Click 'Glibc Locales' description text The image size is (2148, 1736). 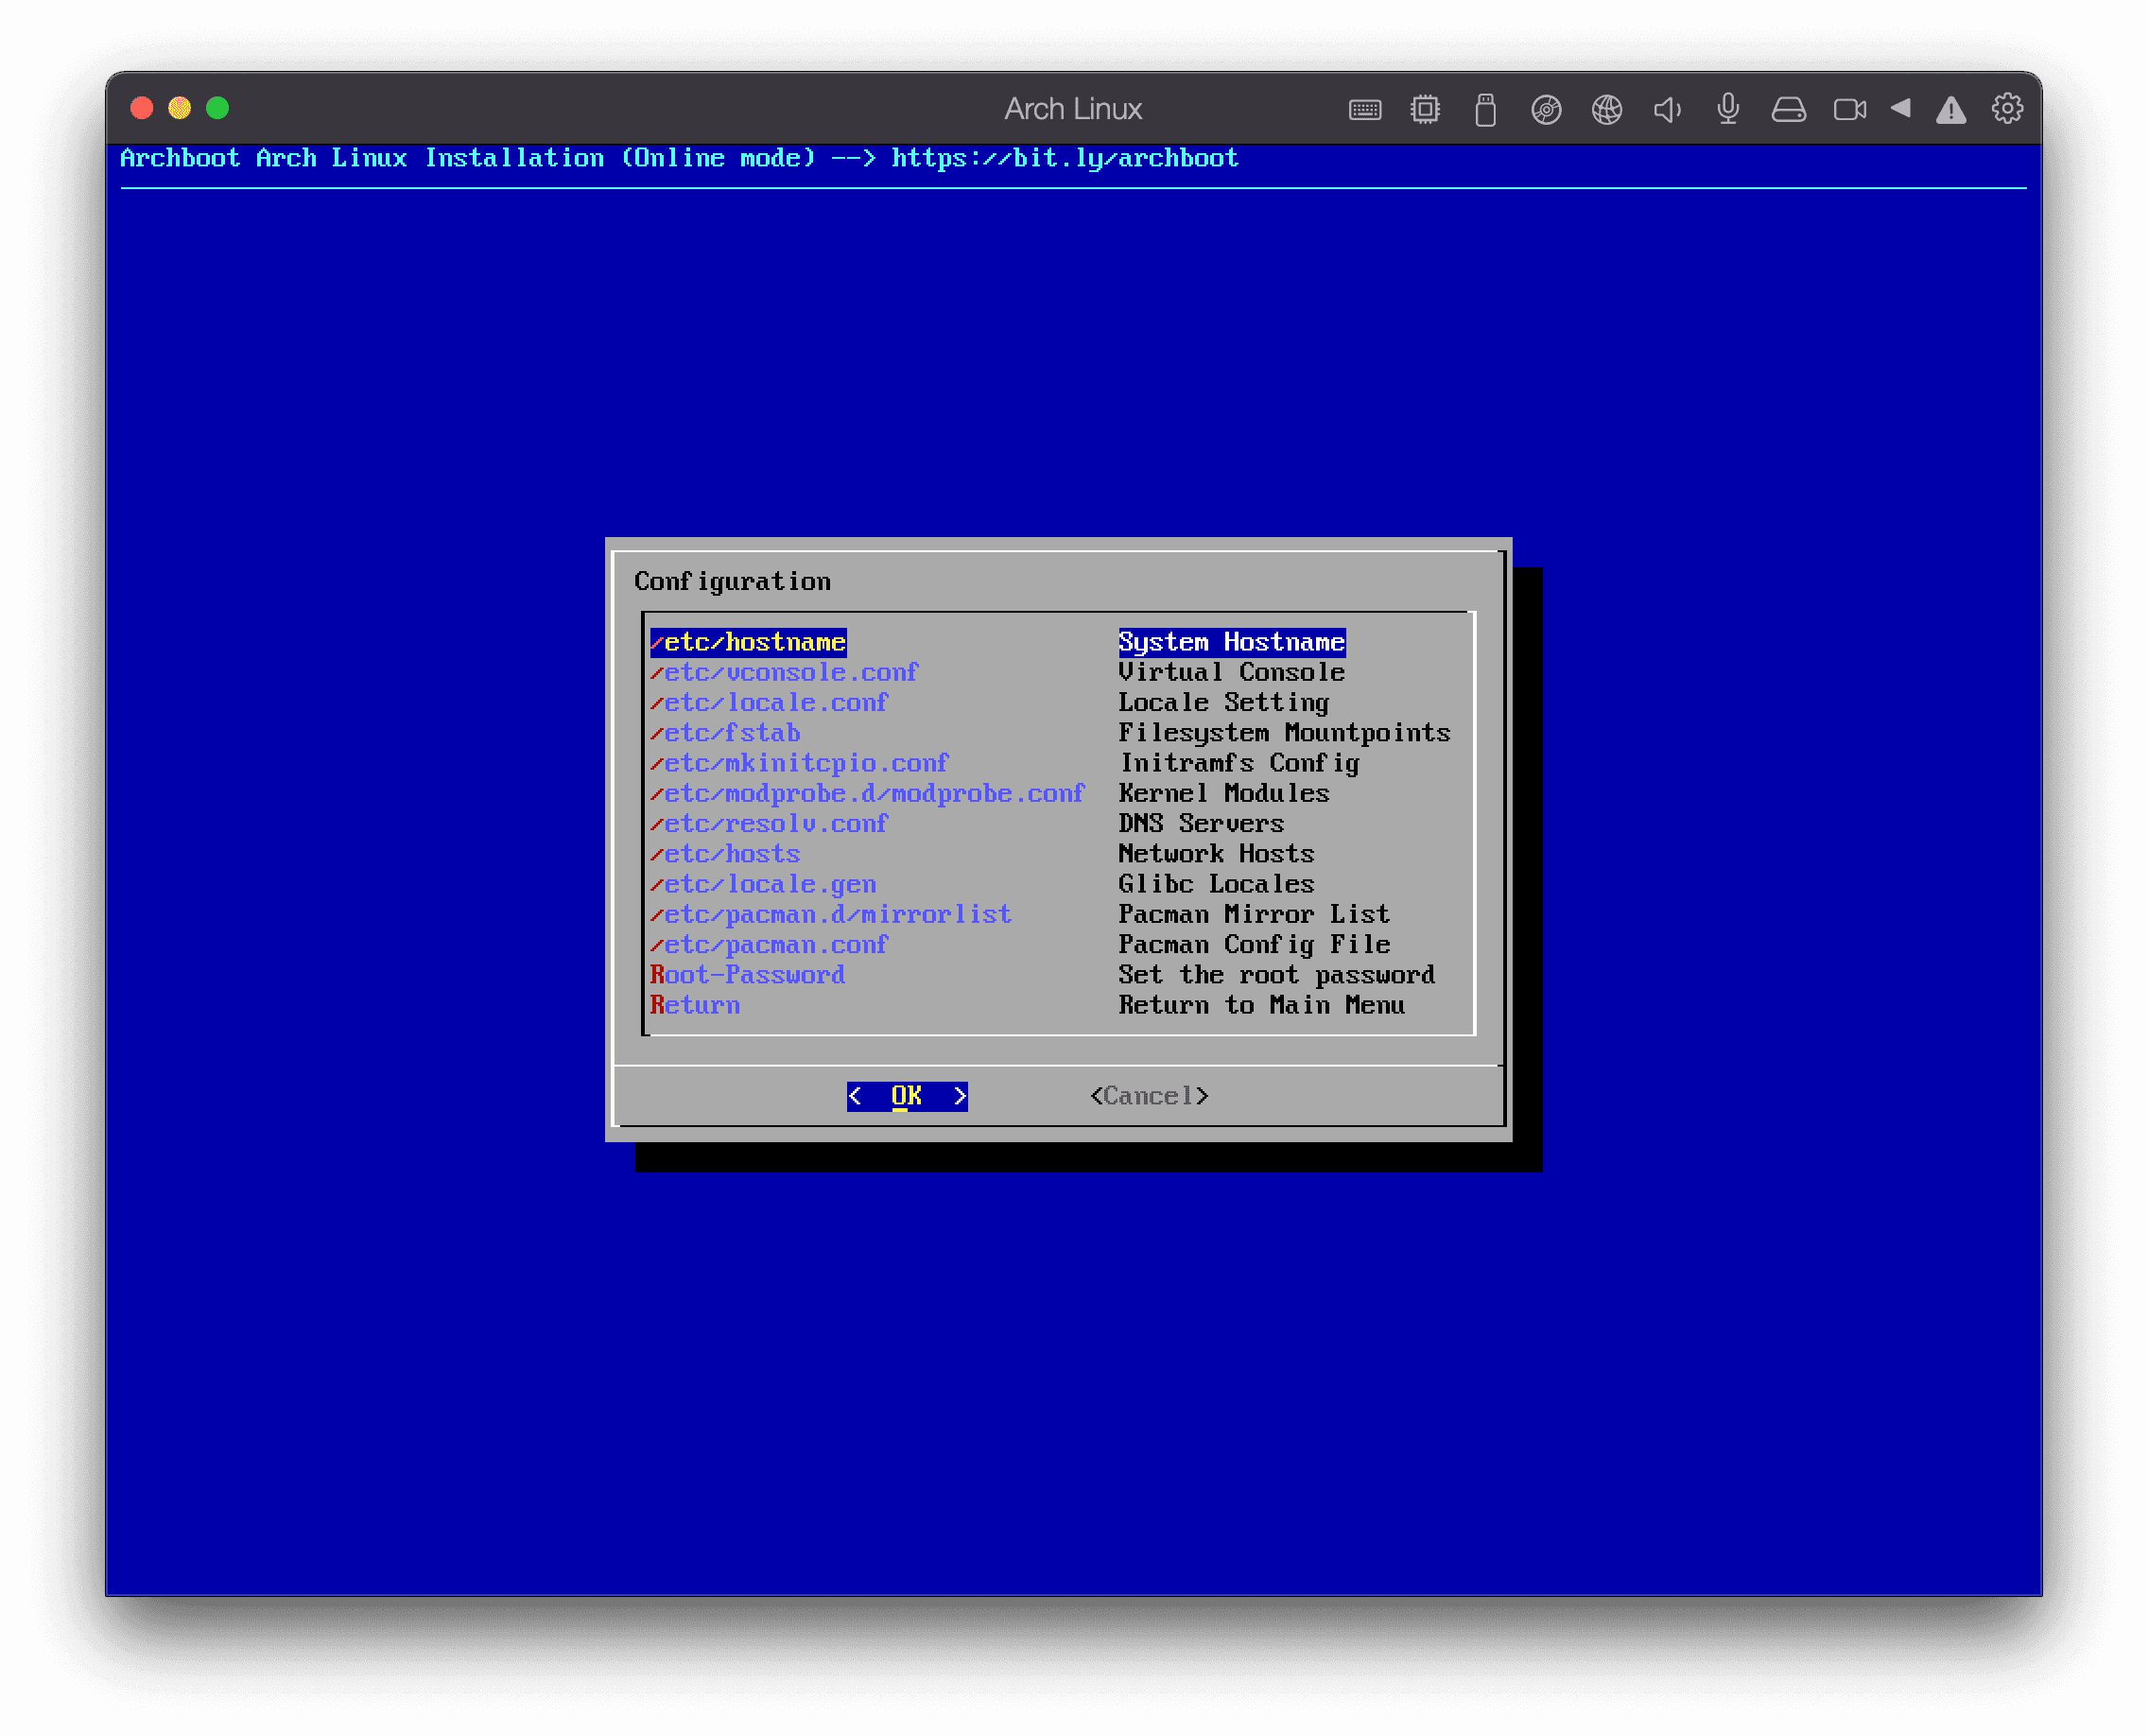1216,884
